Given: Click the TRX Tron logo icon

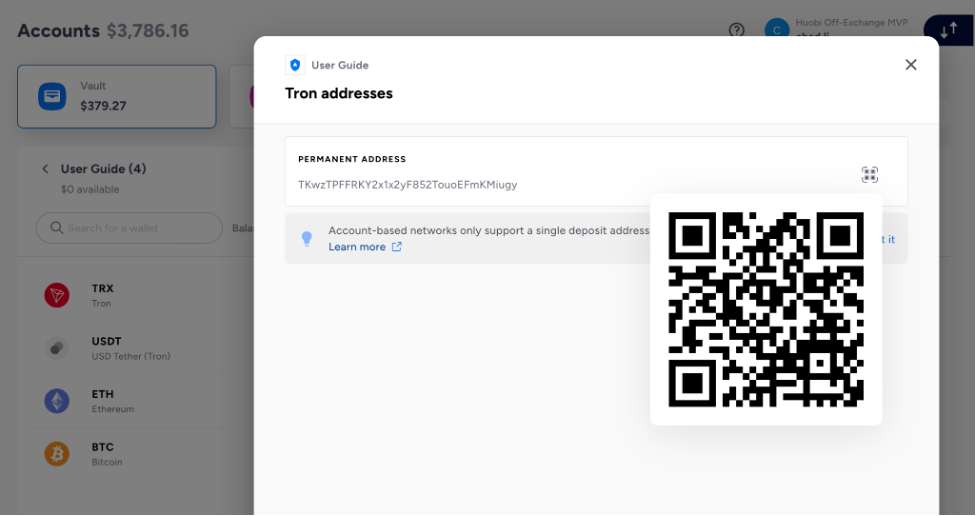Looking at the screenshot, I should point(57,295).
